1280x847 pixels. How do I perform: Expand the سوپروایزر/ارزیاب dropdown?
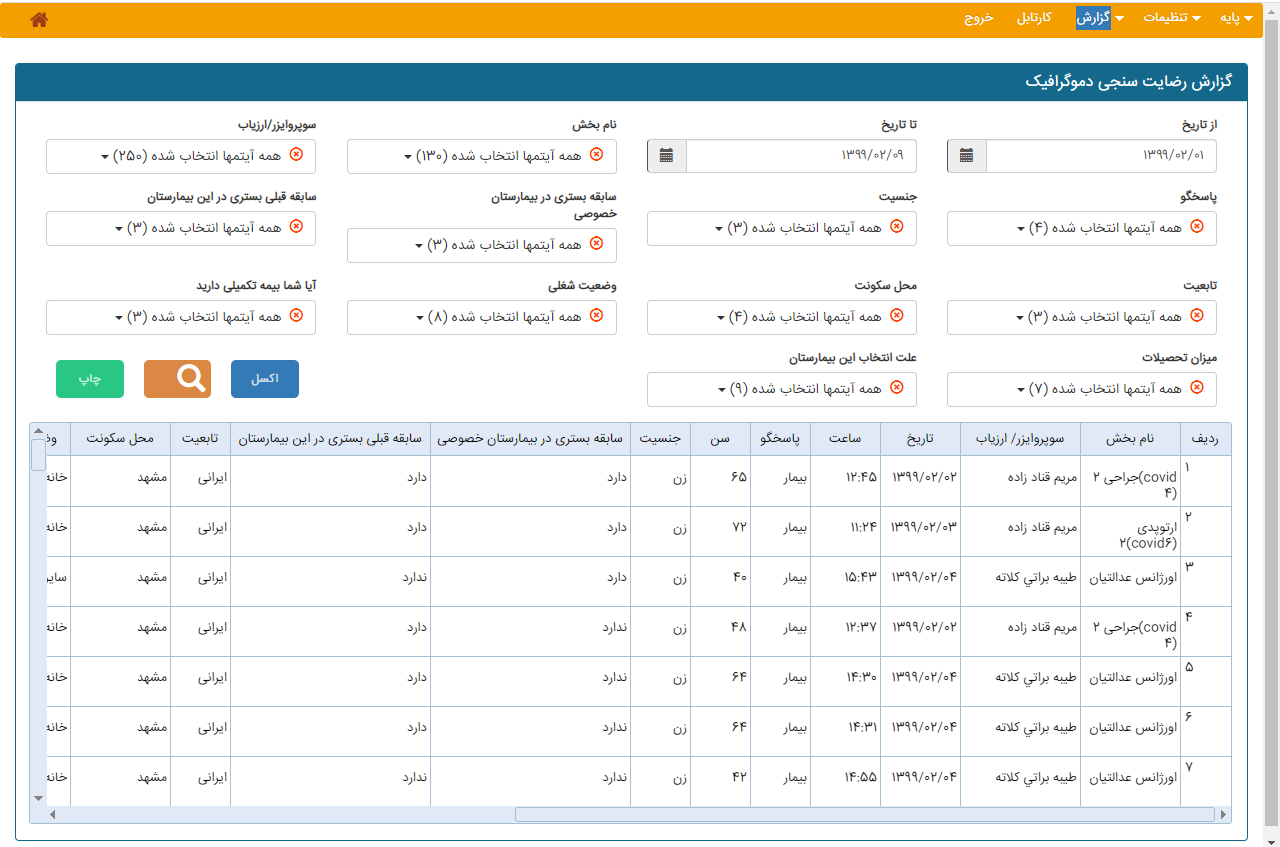pyautogui.click(x=181, y=156)
